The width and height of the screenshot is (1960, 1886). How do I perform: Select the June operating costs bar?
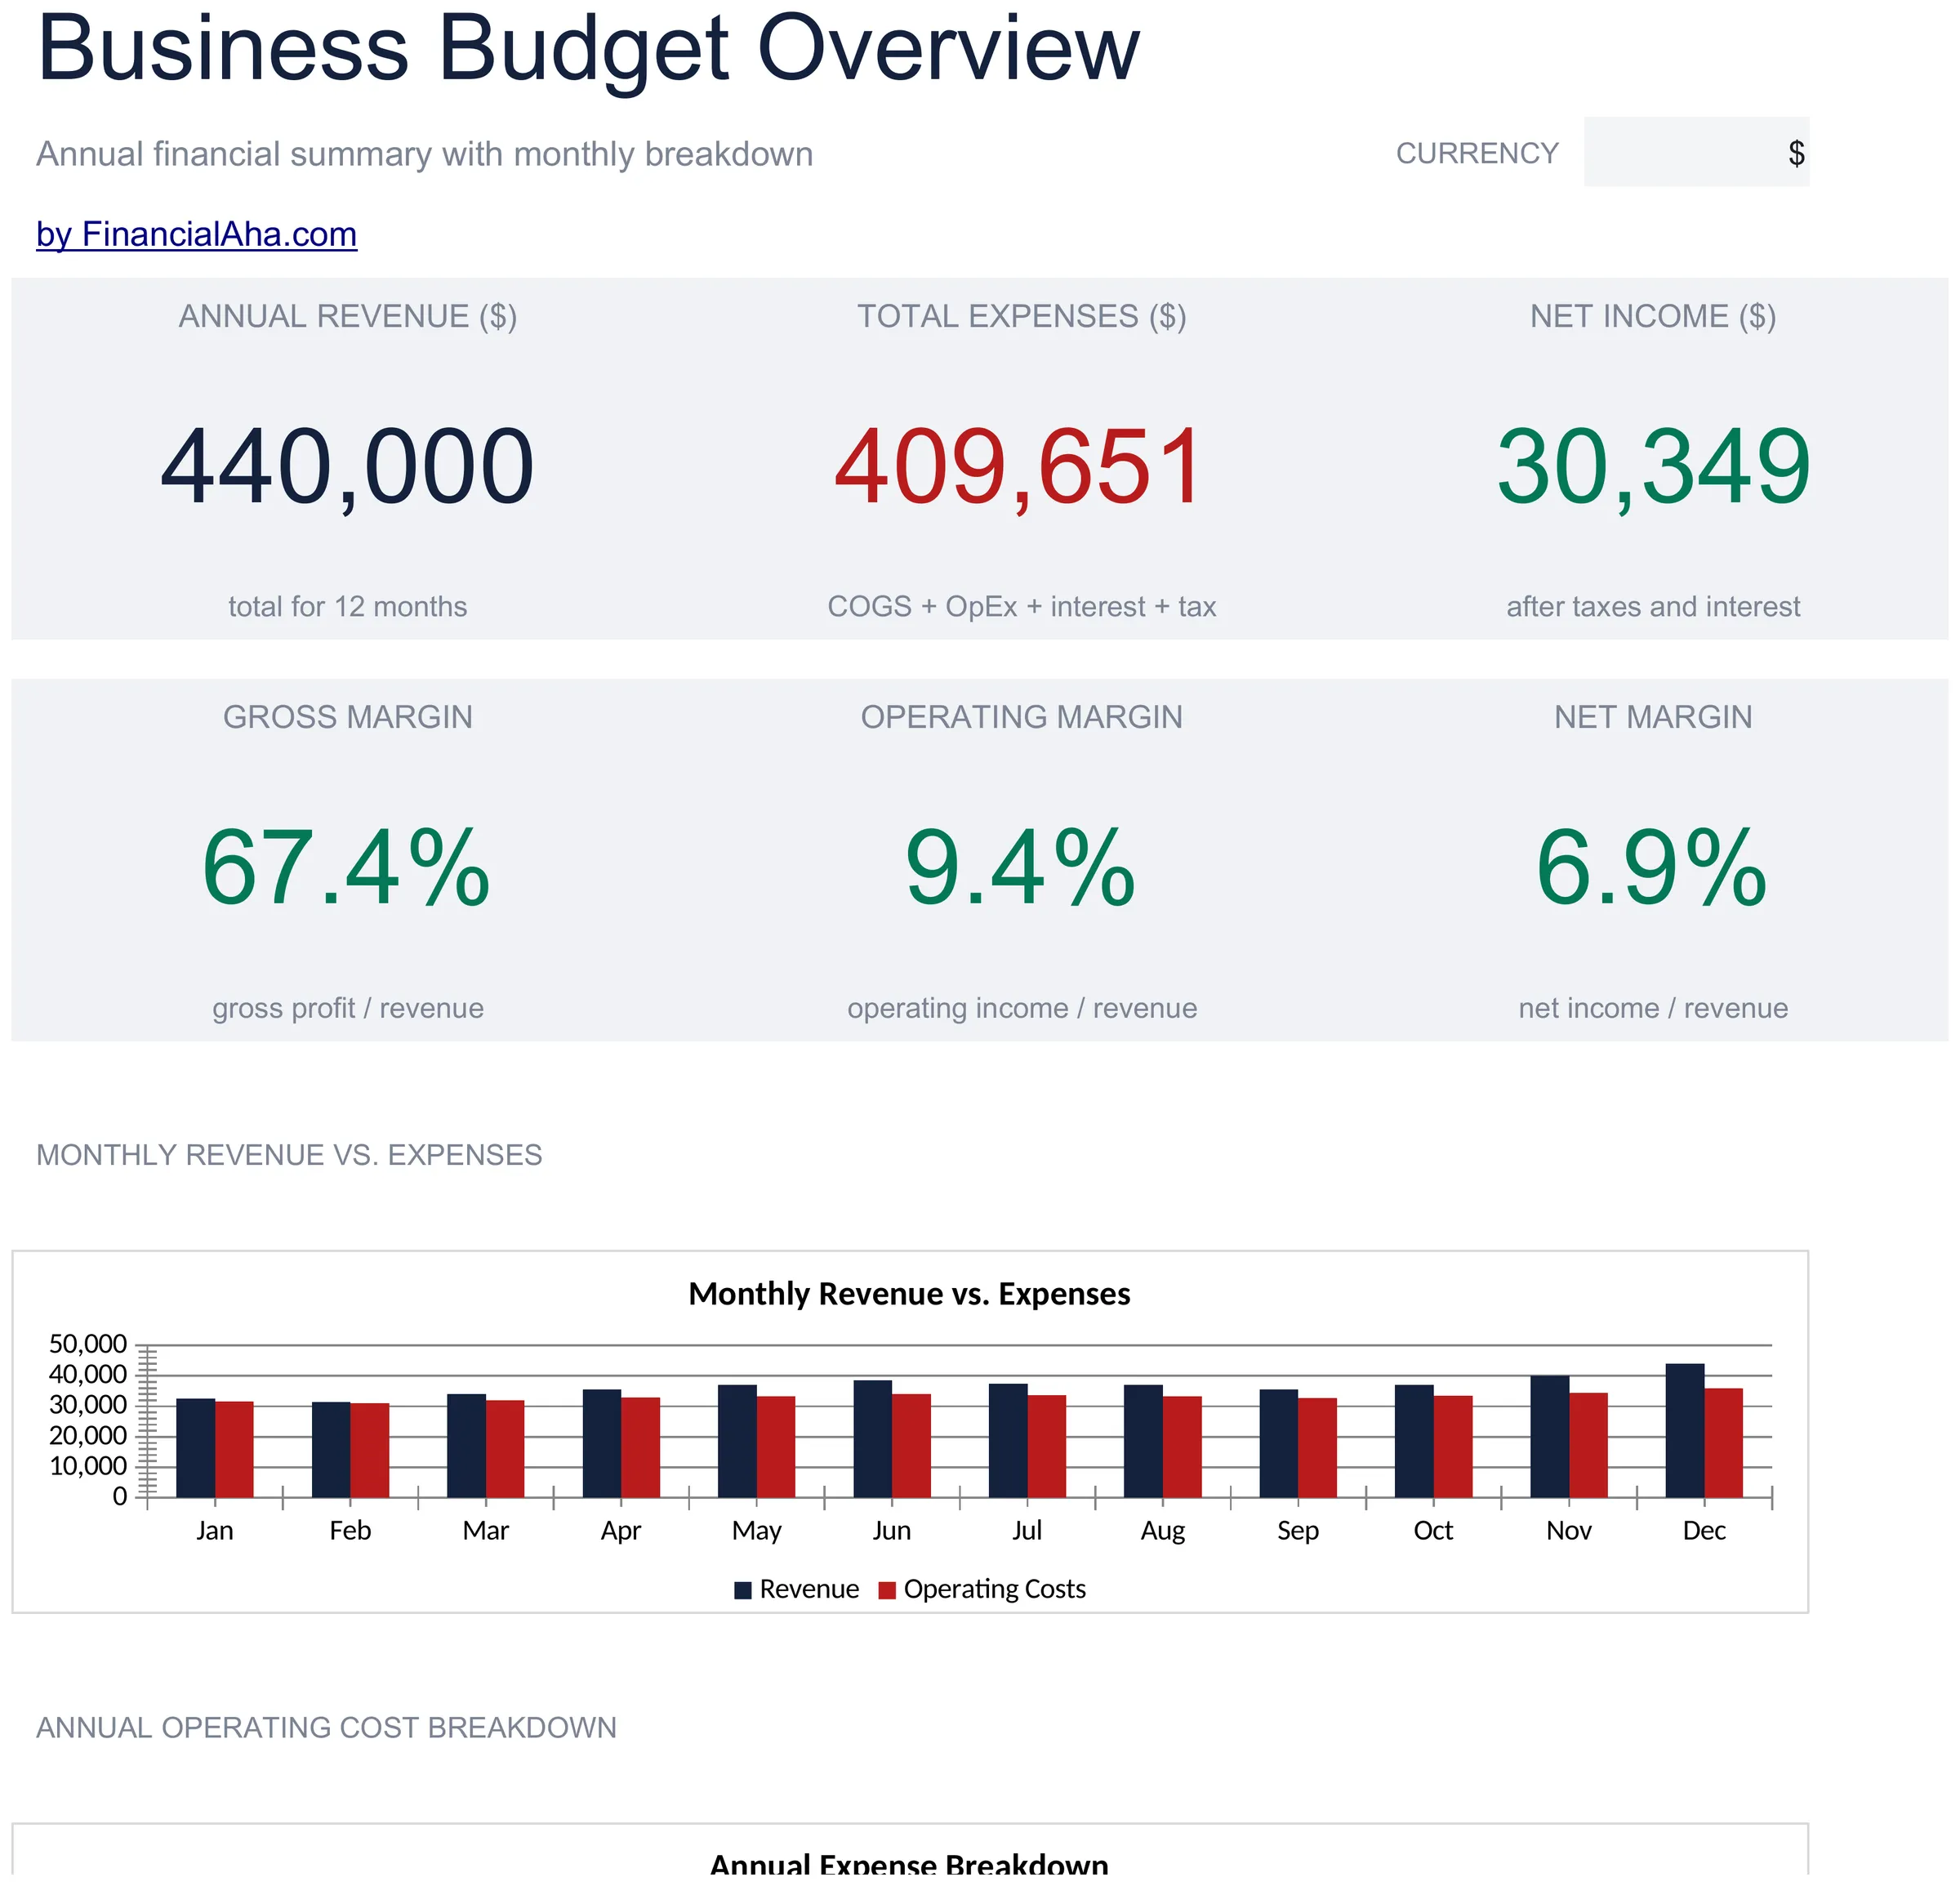click(911, 1445)
